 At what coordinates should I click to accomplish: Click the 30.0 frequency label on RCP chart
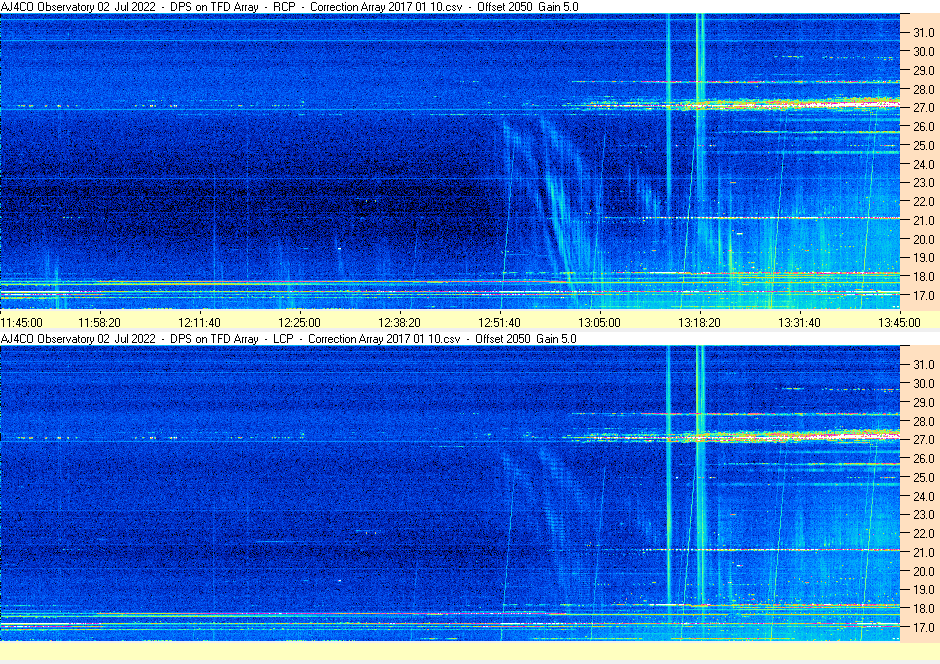click(x=924, y=52)
